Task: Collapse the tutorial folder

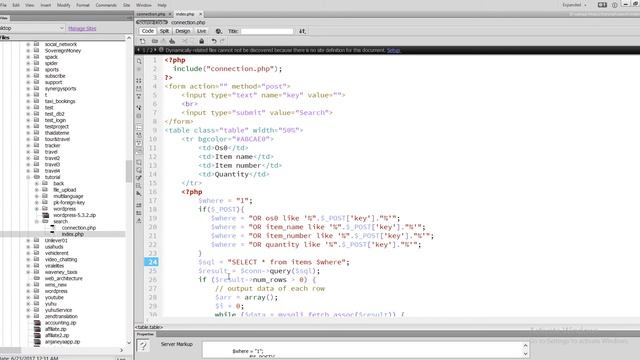Action: tap(29, 177)
